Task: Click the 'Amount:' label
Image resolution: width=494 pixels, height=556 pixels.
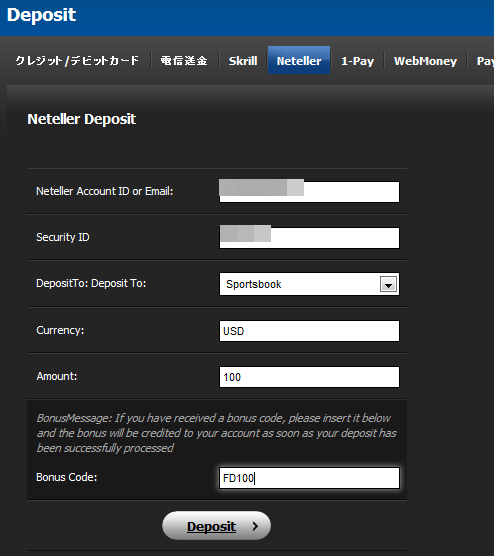Action: pos(57,376)
